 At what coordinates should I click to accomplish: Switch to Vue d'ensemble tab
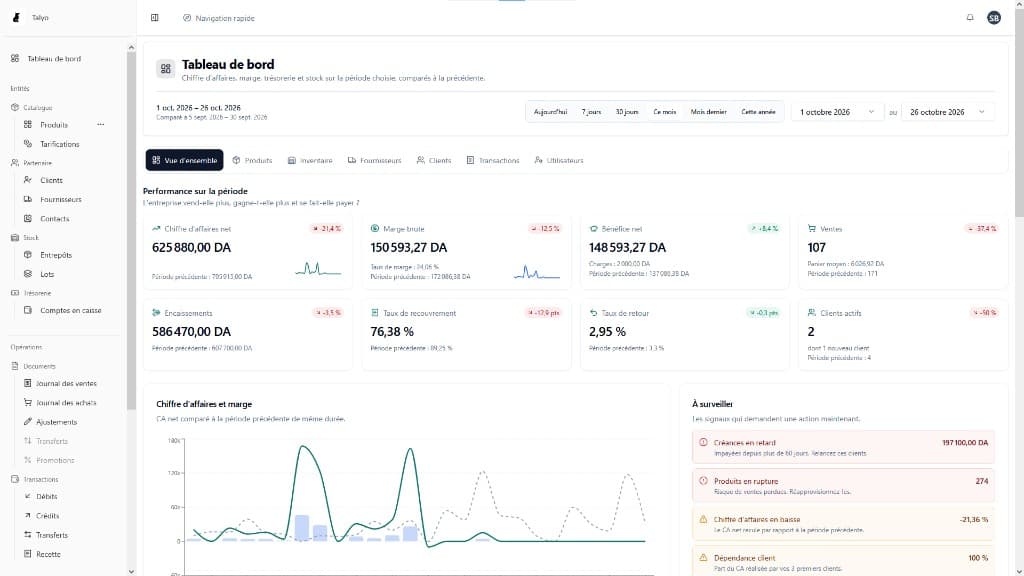click(x=184, y=160)
